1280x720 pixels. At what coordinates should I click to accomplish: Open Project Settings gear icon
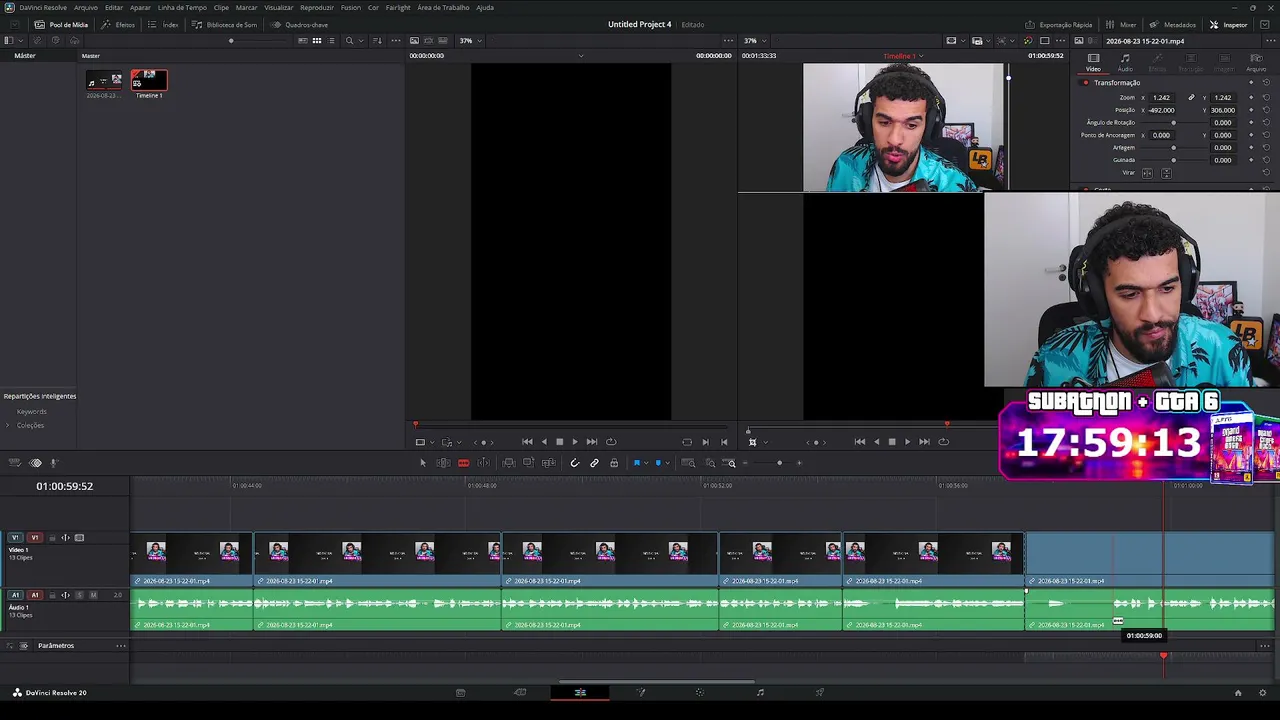pyautogui.click(x=1264, y=692)
